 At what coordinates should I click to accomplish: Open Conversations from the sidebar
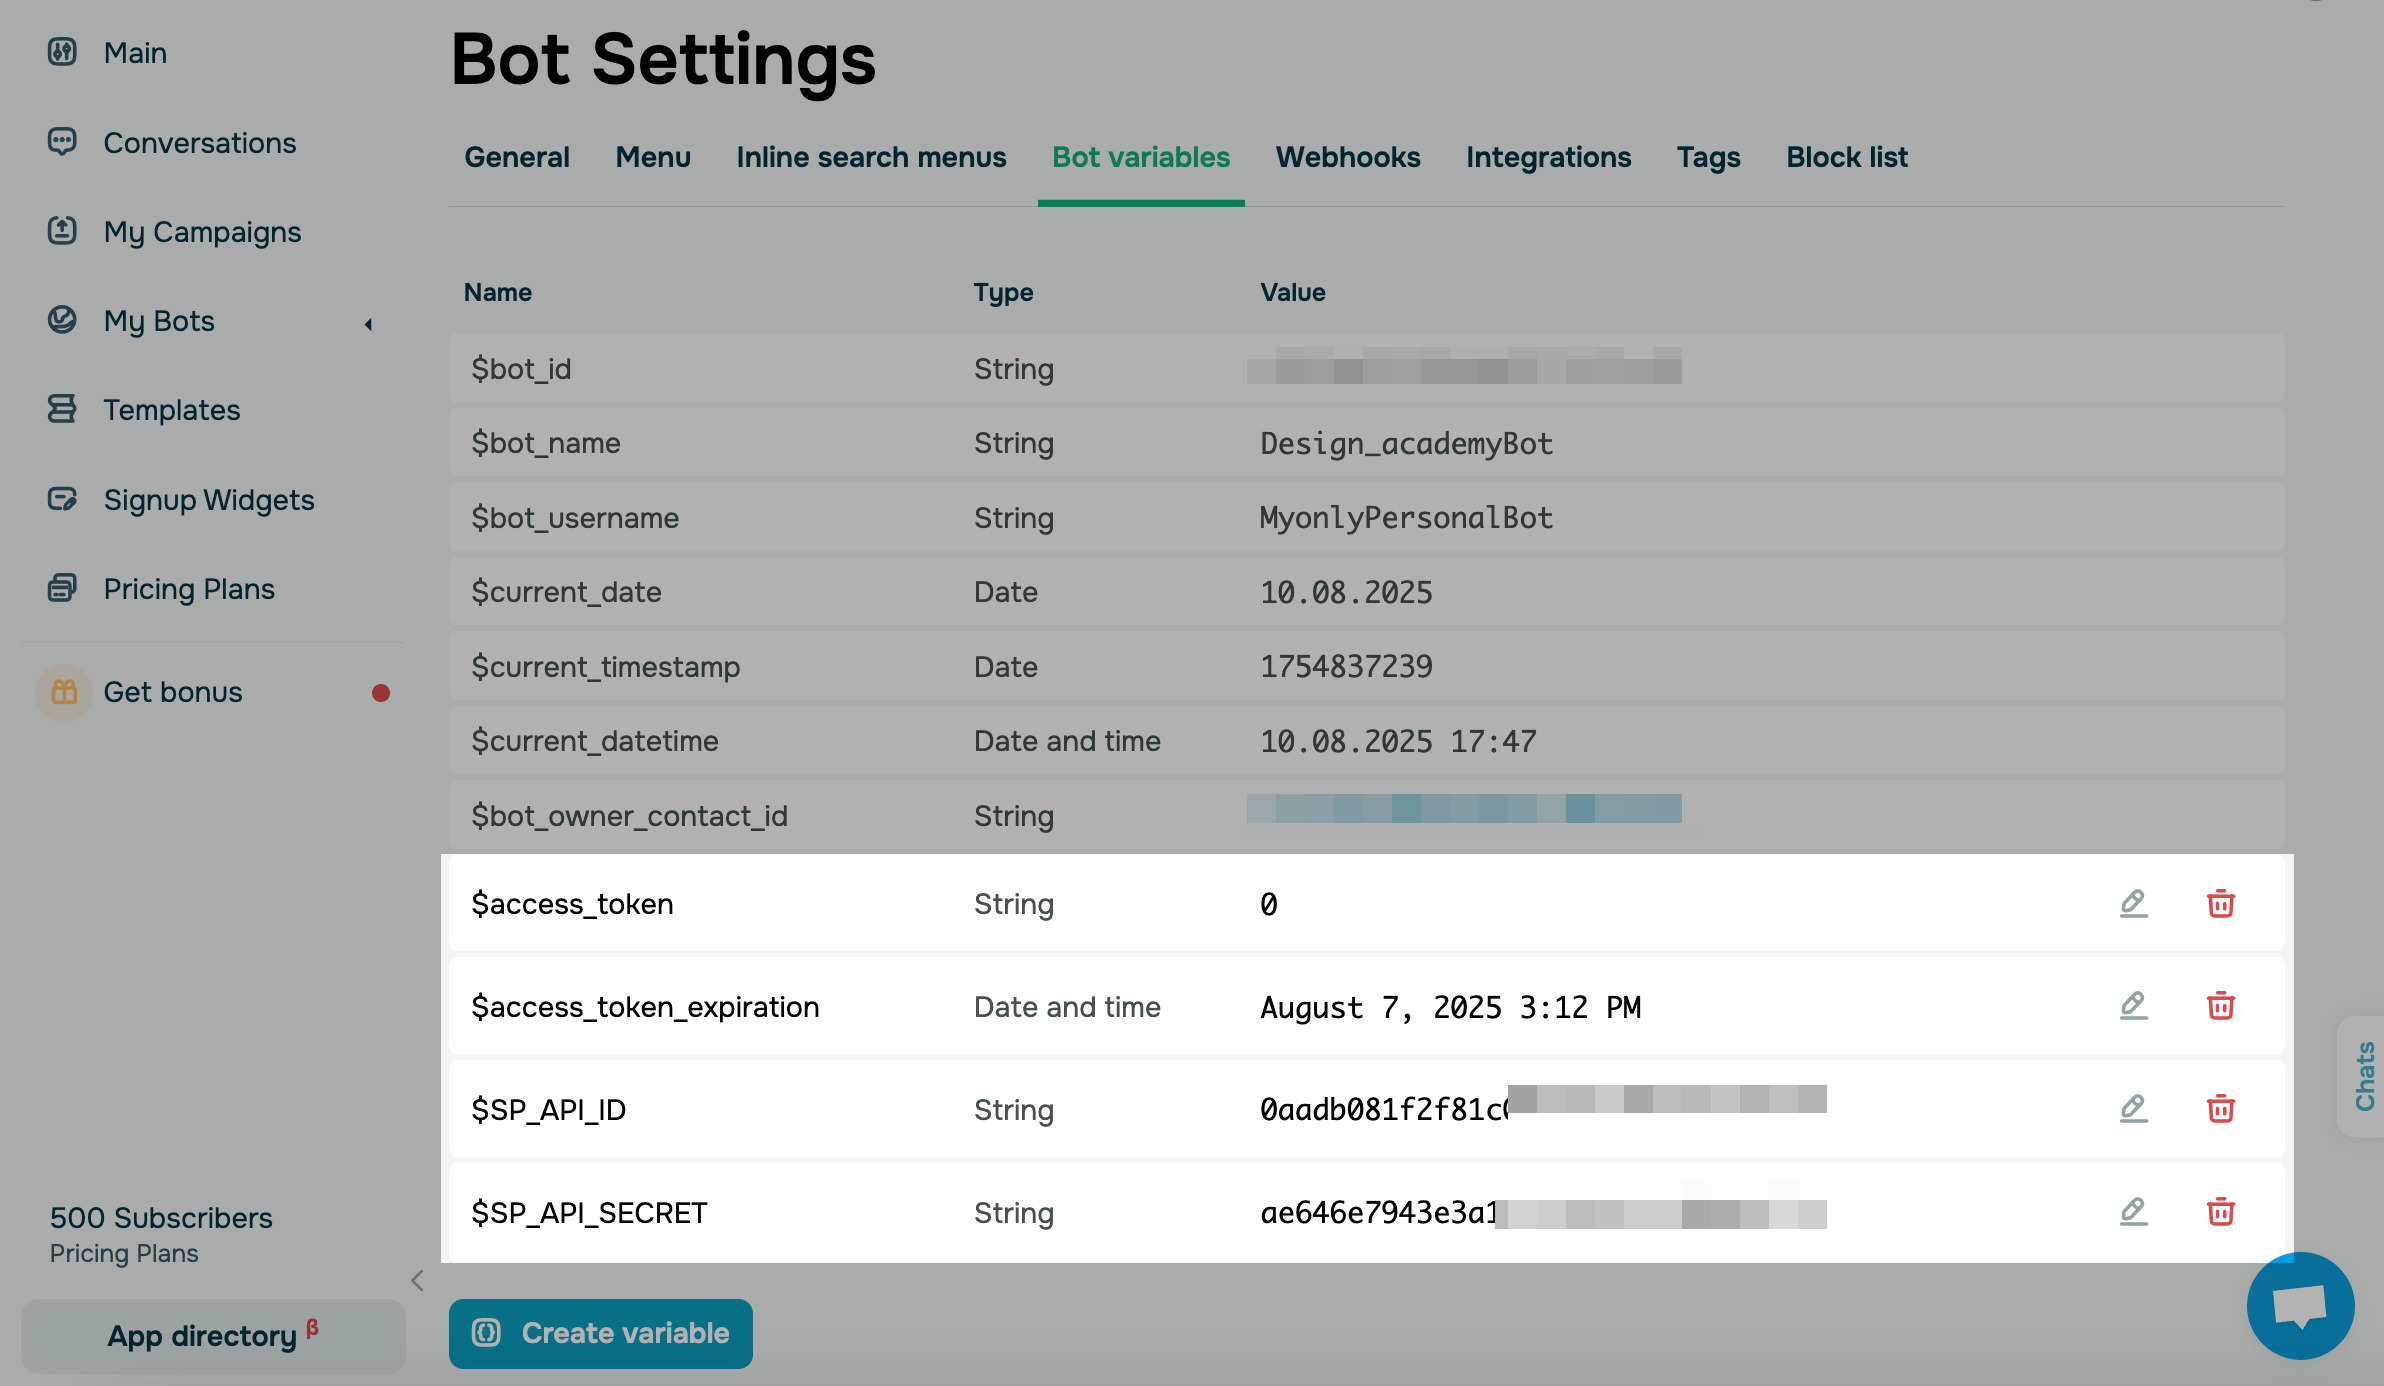199,143
